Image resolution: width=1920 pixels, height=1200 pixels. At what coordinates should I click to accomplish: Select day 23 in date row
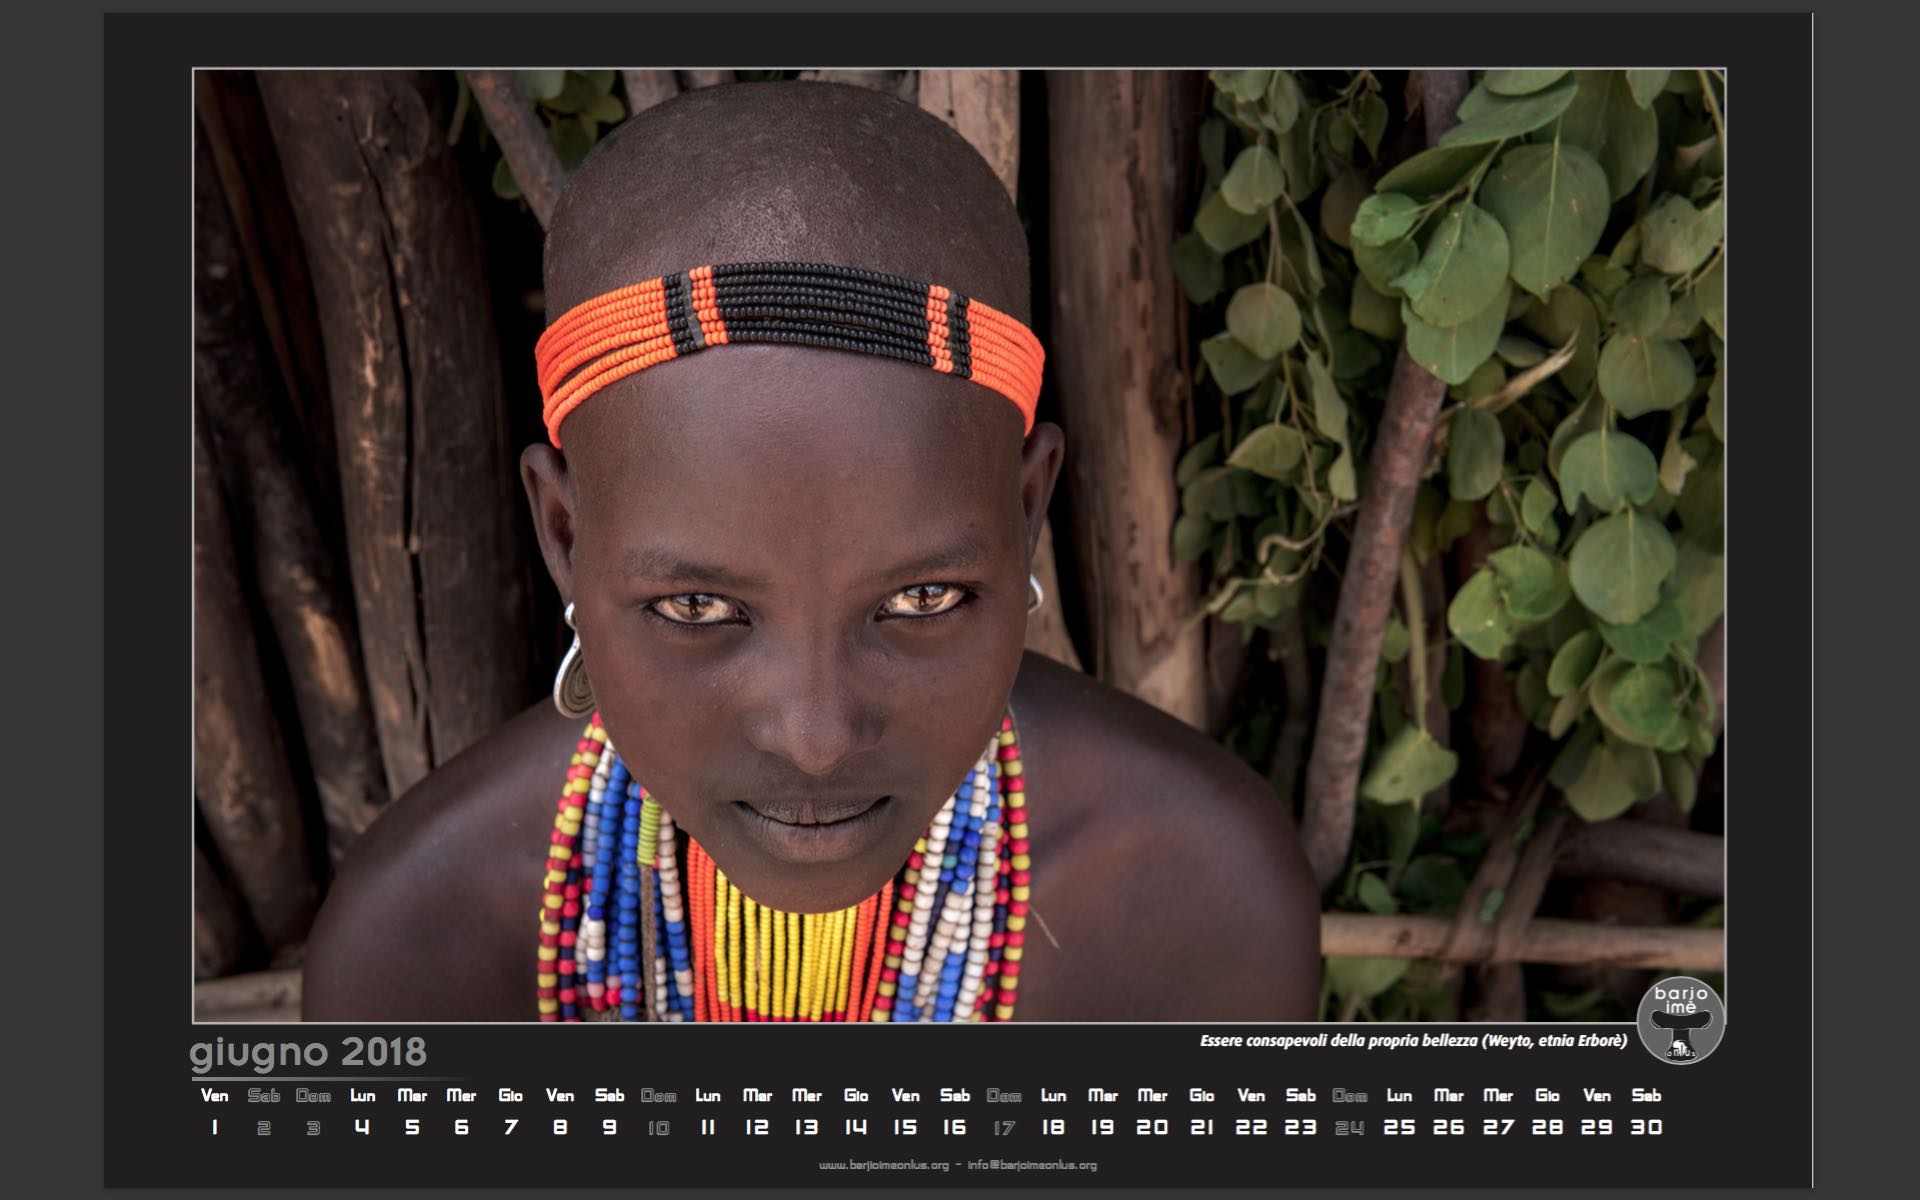click(1300, 1127)
